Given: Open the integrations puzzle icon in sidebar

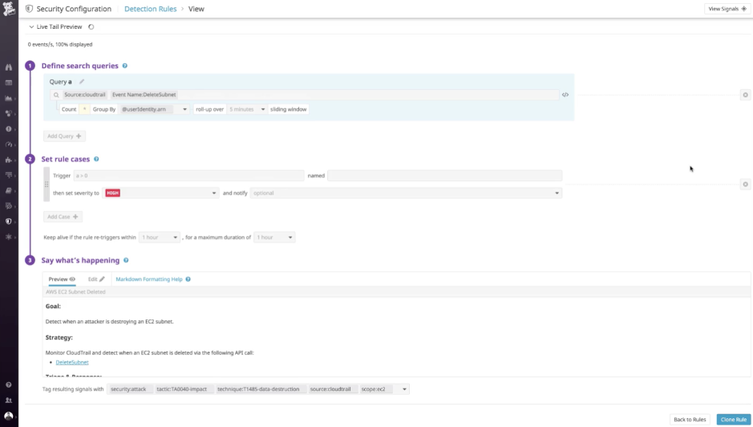Looking at the screenshot, I should (x=8, y=159).
